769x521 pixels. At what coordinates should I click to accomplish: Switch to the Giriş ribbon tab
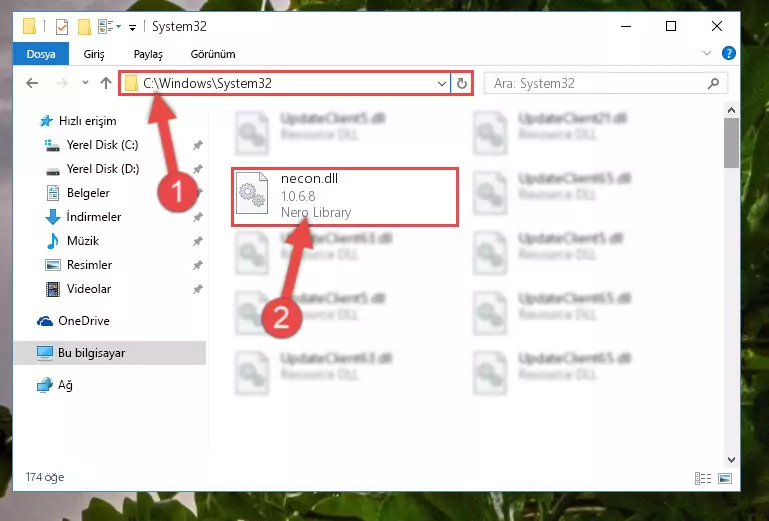click(94, 54)
